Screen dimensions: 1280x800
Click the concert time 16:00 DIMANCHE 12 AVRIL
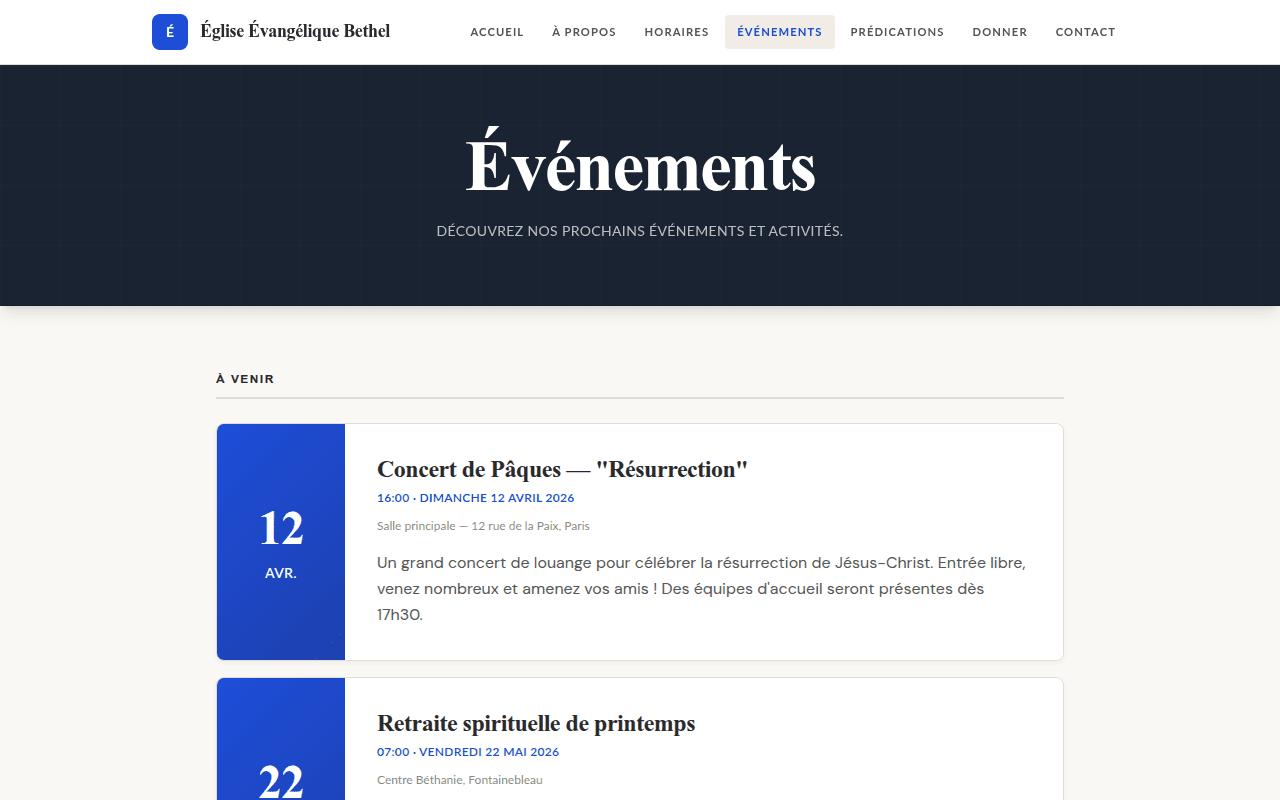(475, 497)
